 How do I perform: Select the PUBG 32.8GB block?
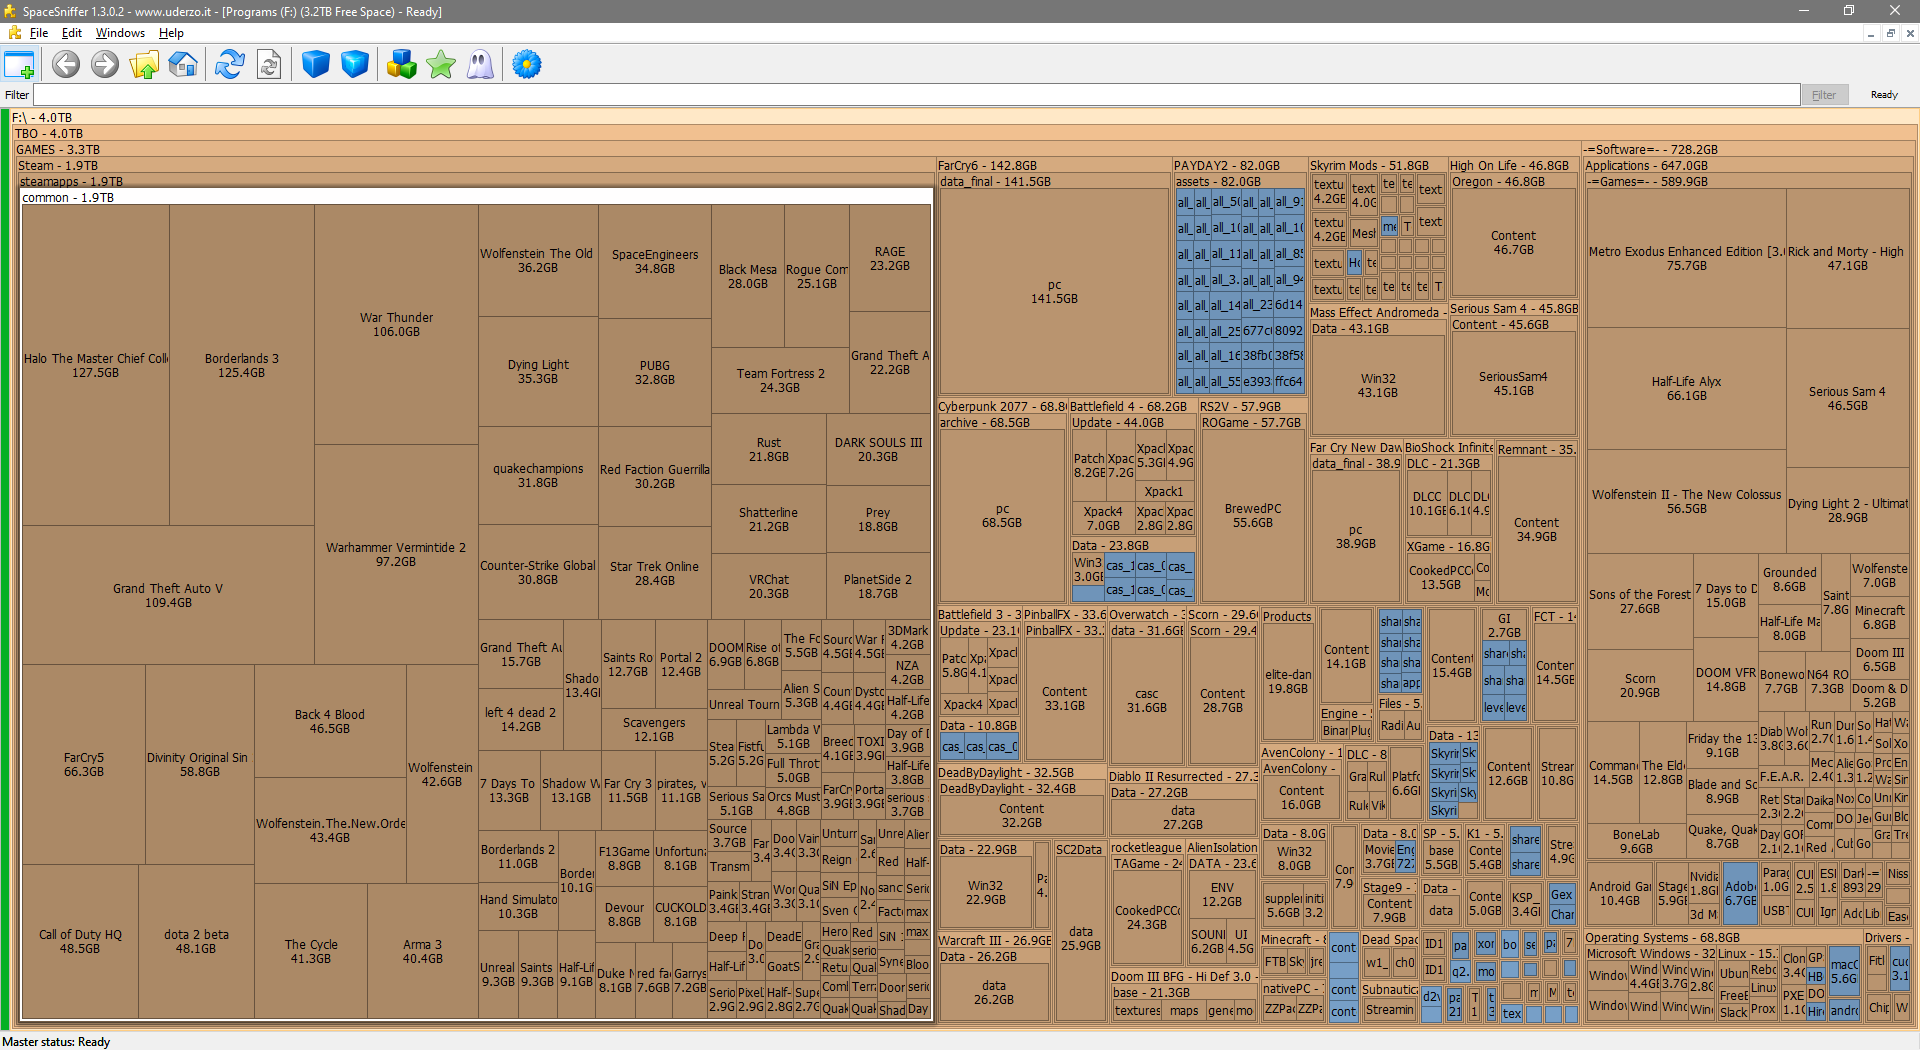point(655,373)
